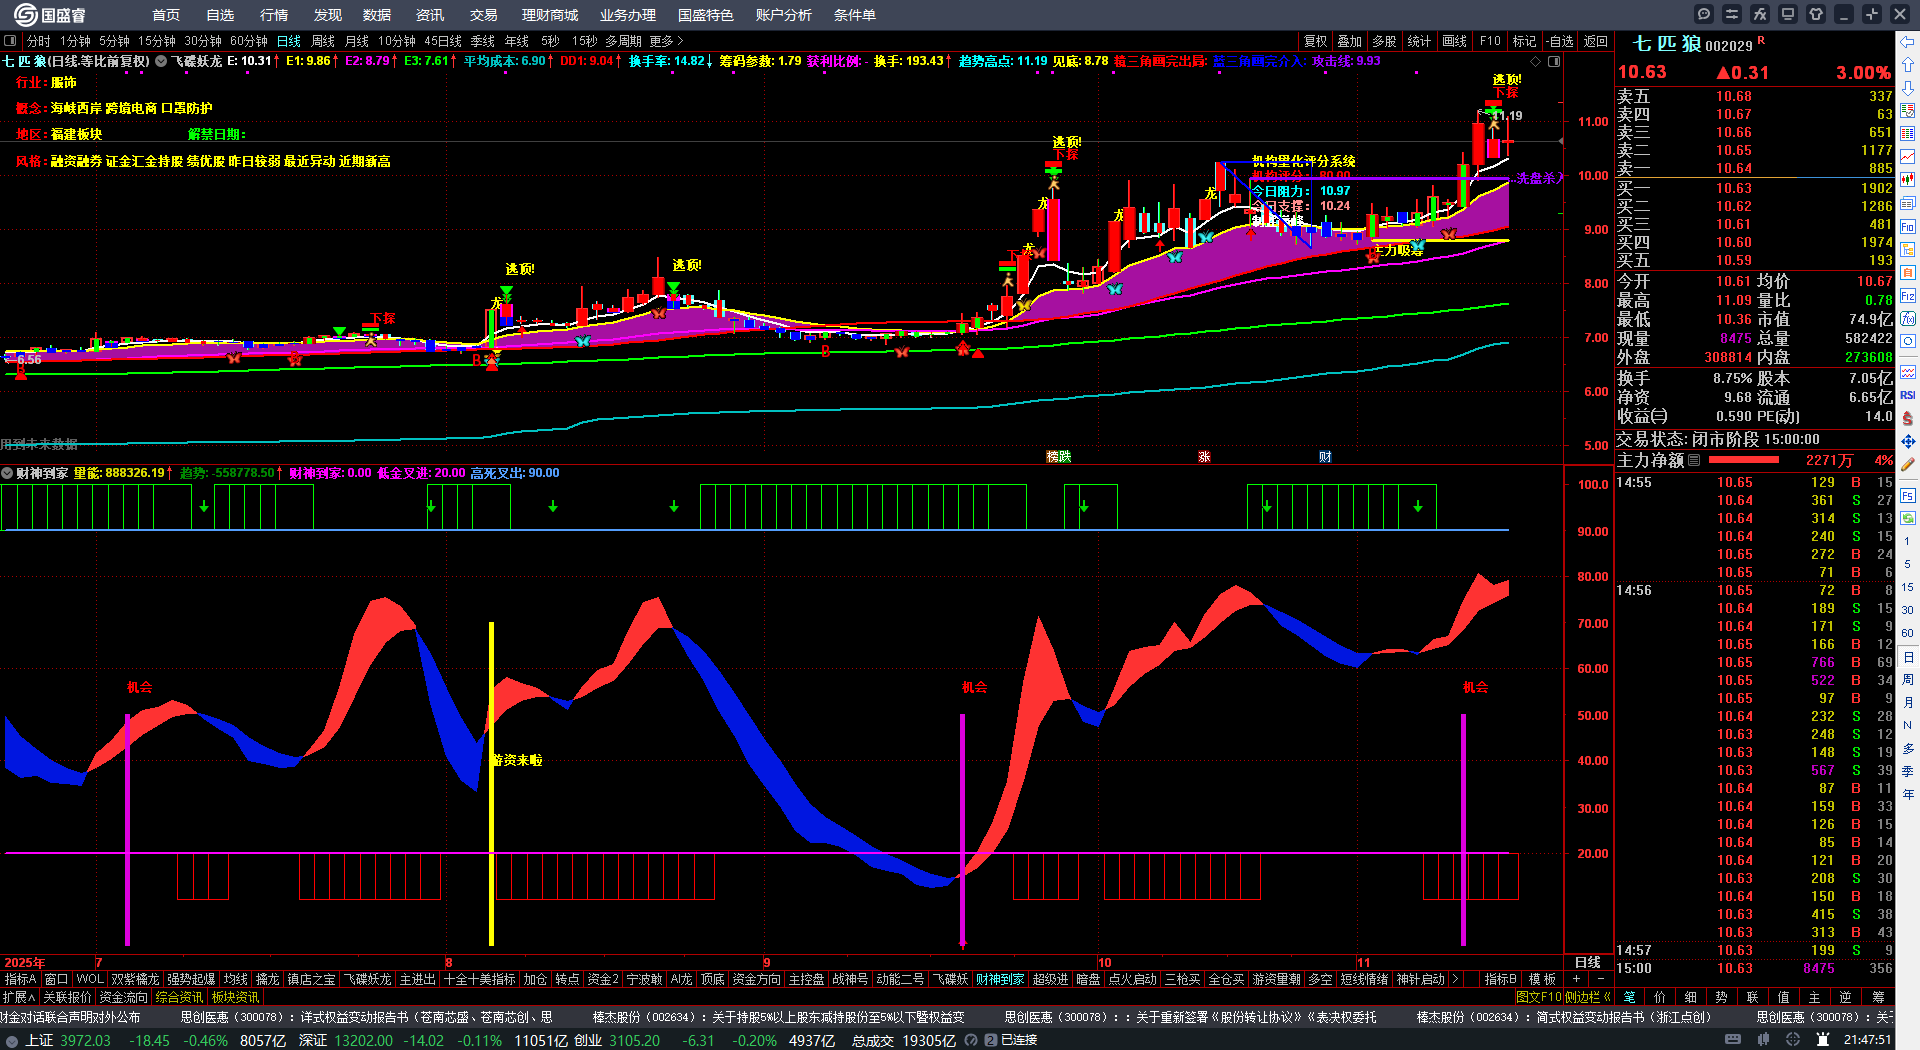Open the 交易 menu

point(484,15)
